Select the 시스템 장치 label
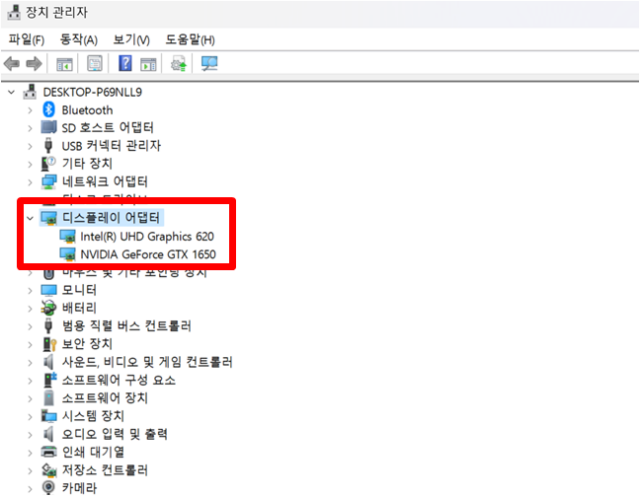The width and height of the screenshot is (640, 496). click(x=93, y=416)
